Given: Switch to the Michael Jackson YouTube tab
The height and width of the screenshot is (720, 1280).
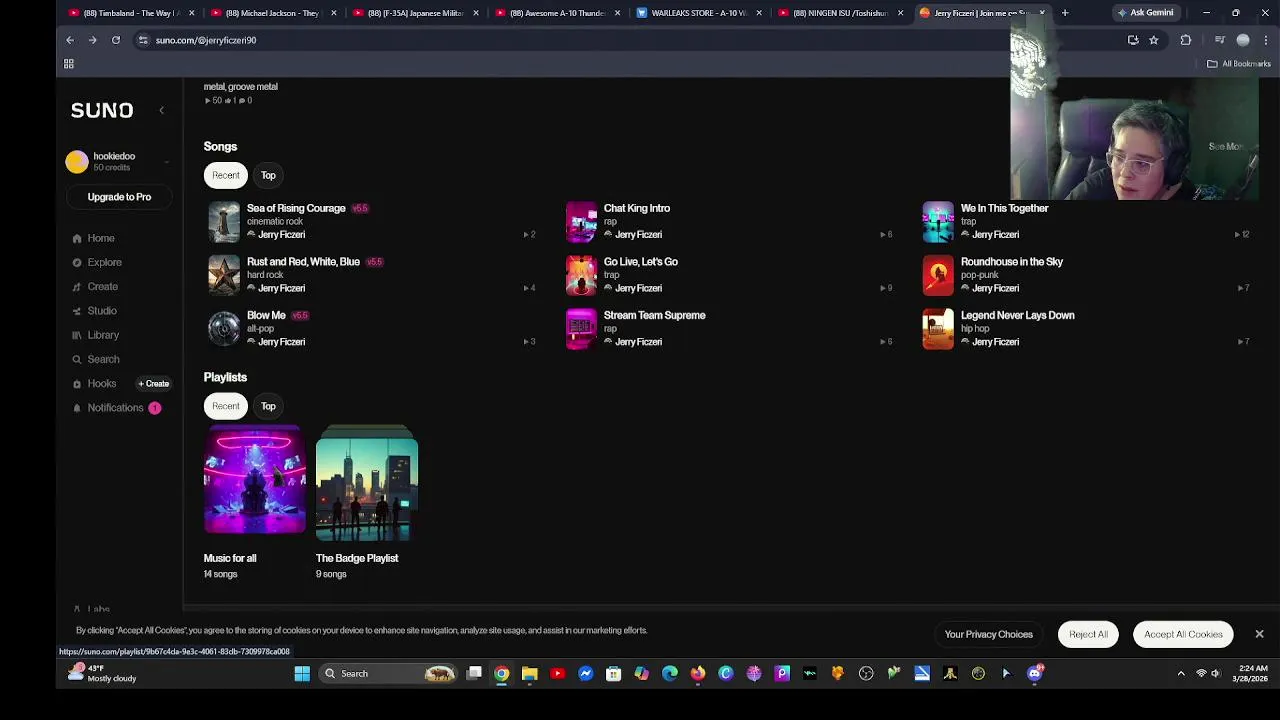Looking at the screenshot, I should click(x=272, y=13).
